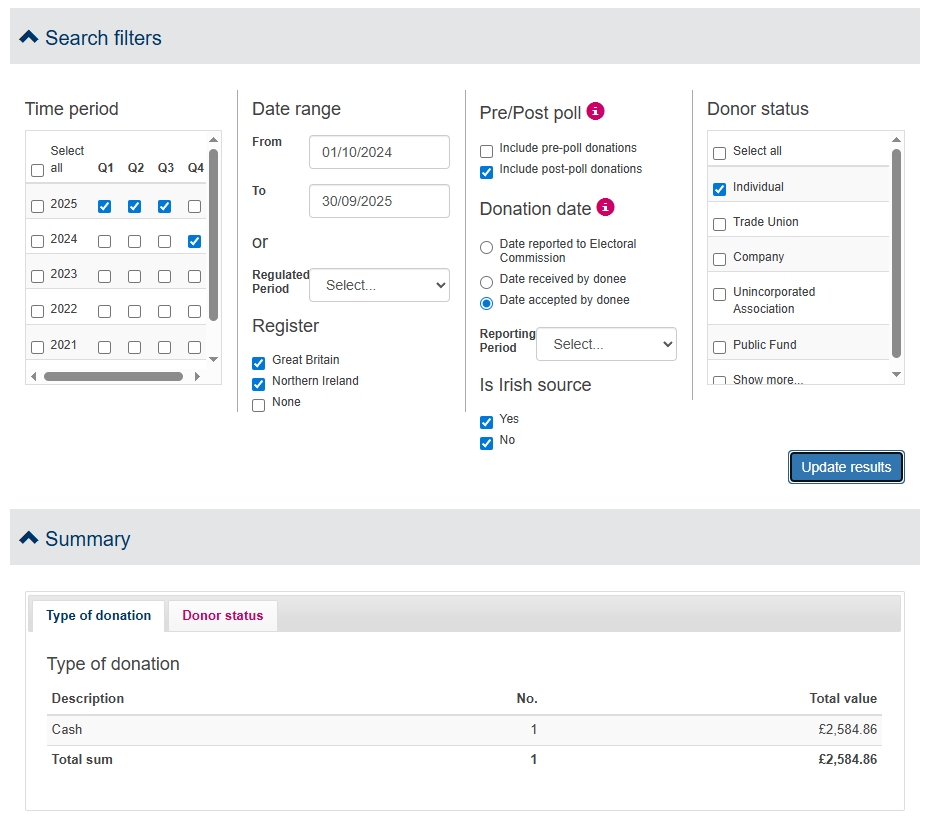The width and height of the screenshot is (928, 822).
Task: Open the Regulated Period dropdown
Action: (x=379, y=285)
